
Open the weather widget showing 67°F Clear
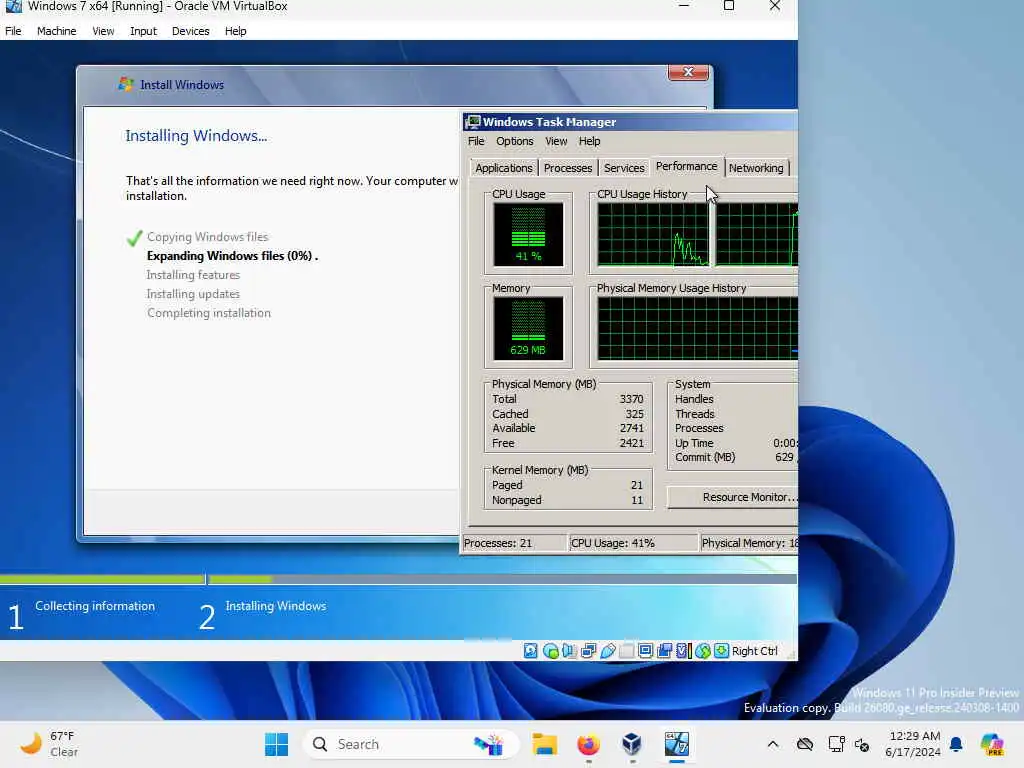click(48, 744)
